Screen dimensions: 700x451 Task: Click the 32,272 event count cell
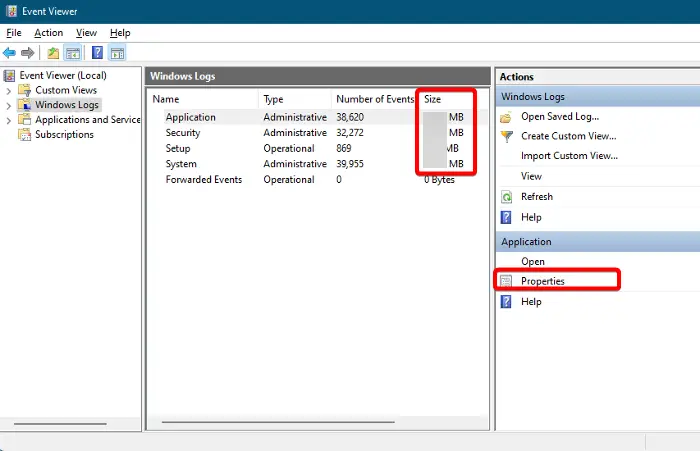tap(350, 133)
